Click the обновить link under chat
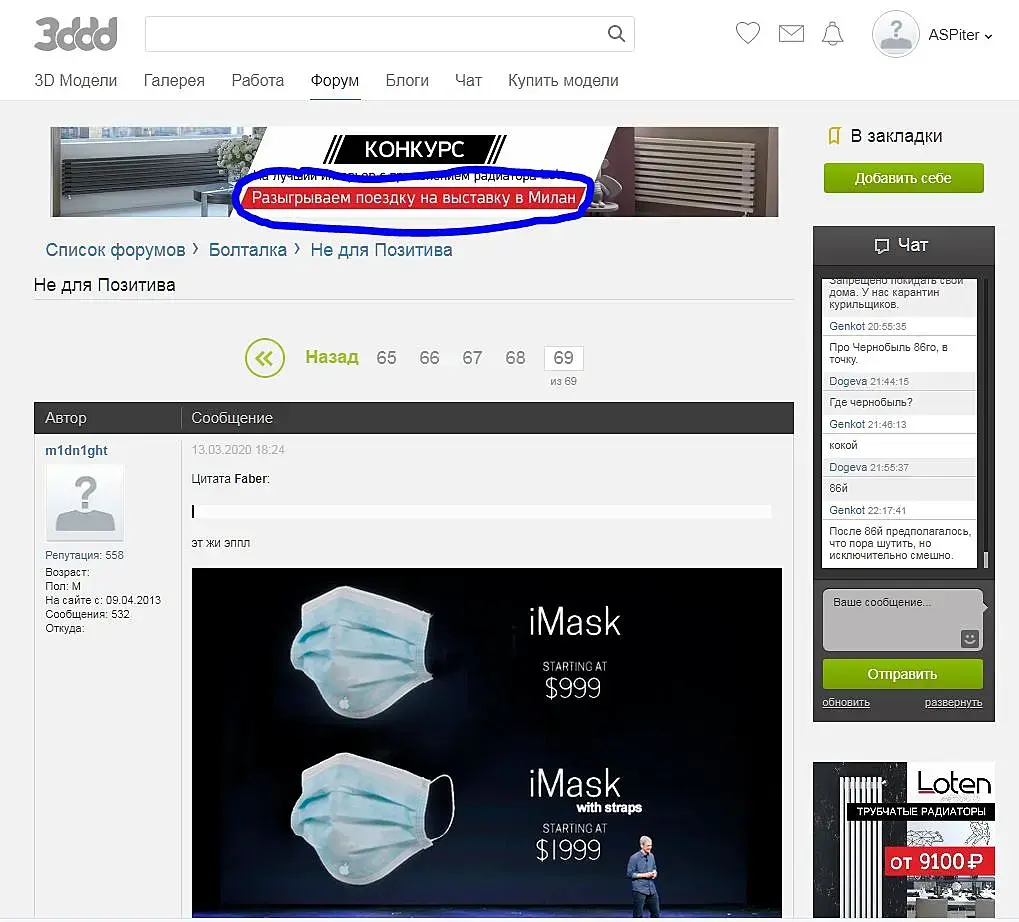This screenshot has height=922, width=1019. pyautogui.click(x=845, y=702)
